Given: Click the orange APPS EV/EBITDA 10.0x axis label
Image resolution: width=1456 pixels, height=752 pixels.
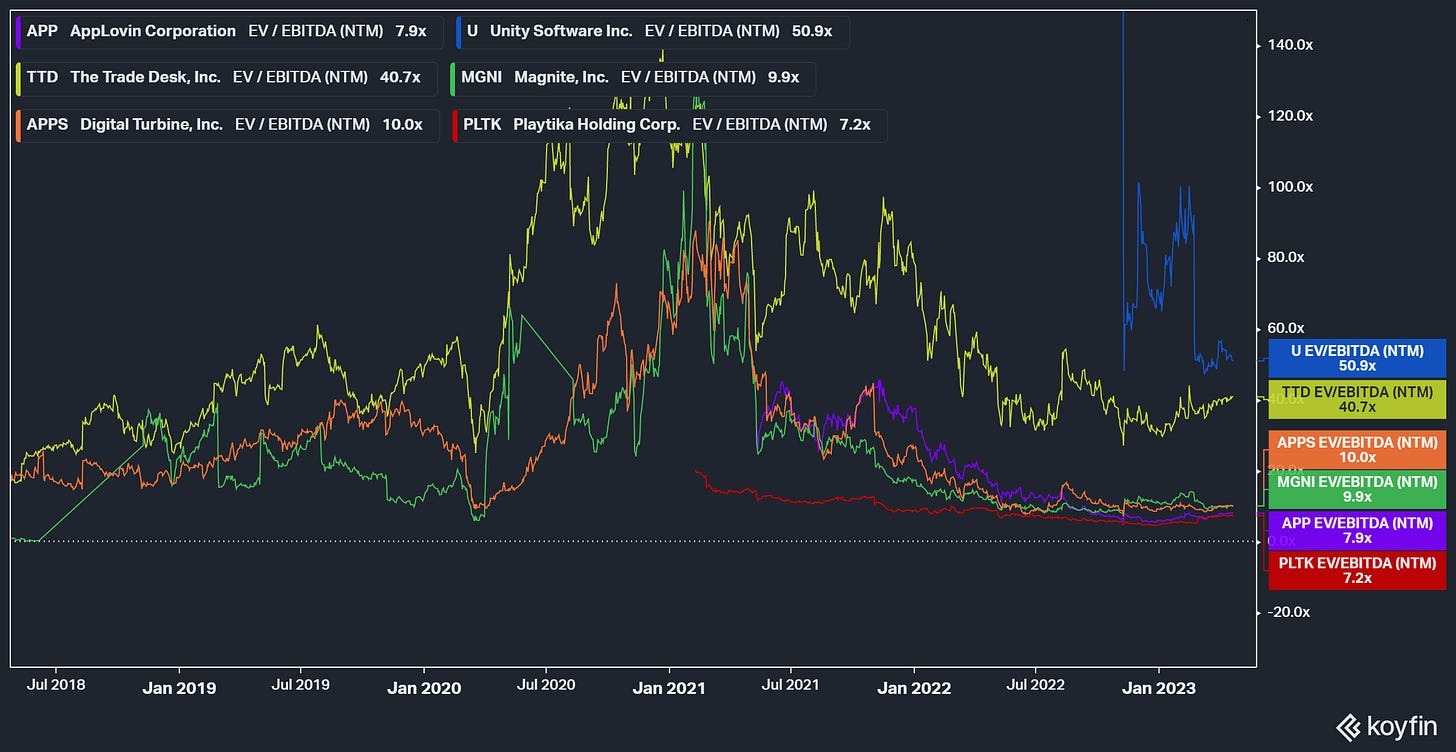Looking at the screenshot, I should point(1357,449).
